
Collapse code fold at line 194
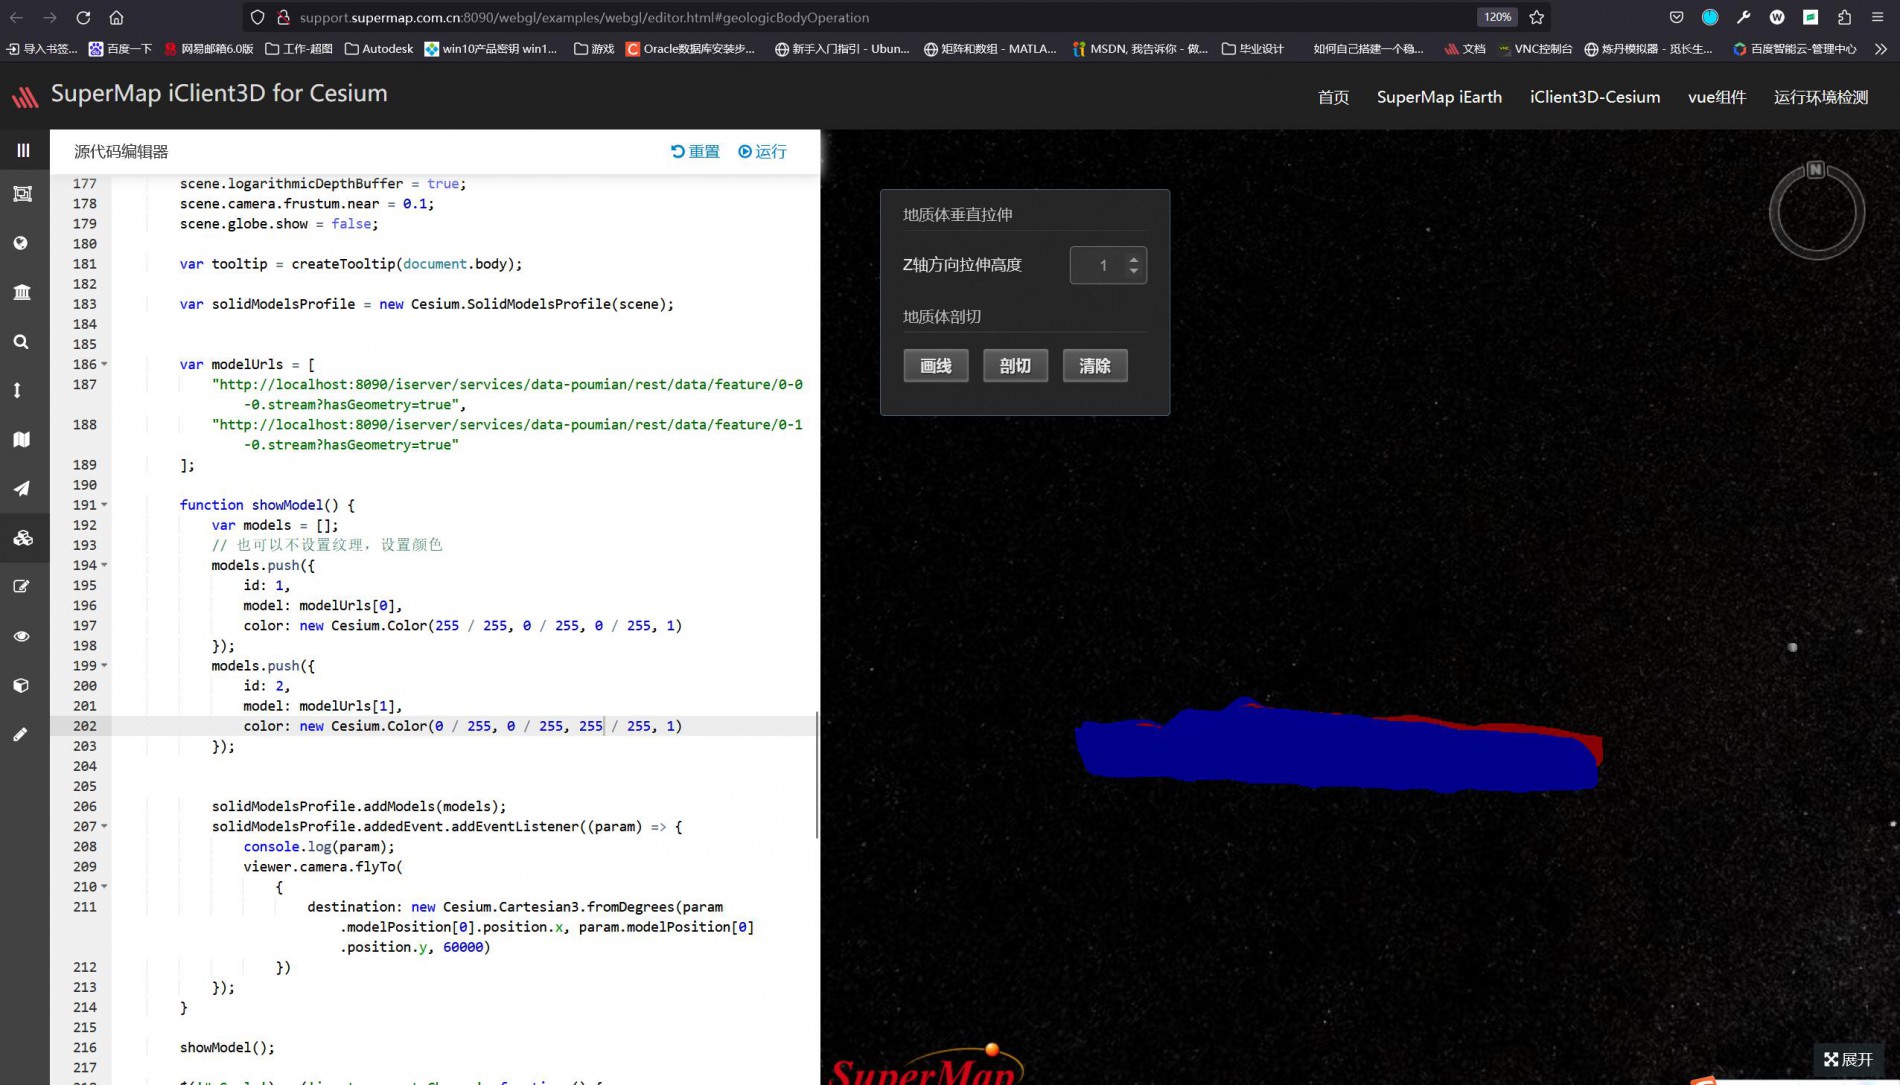104,565
